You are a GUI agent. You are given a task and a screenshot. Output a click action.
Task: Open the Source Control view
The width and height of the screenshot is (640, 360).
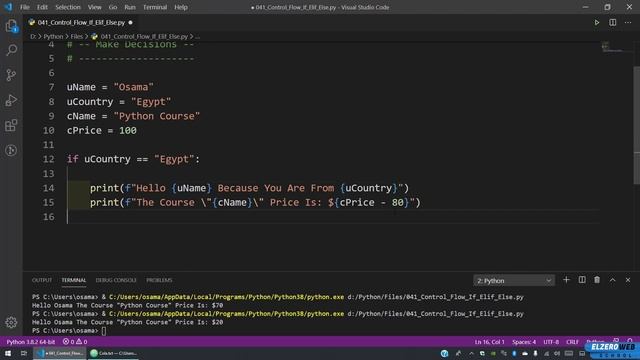pyautogui.click(x=11, y=75)
